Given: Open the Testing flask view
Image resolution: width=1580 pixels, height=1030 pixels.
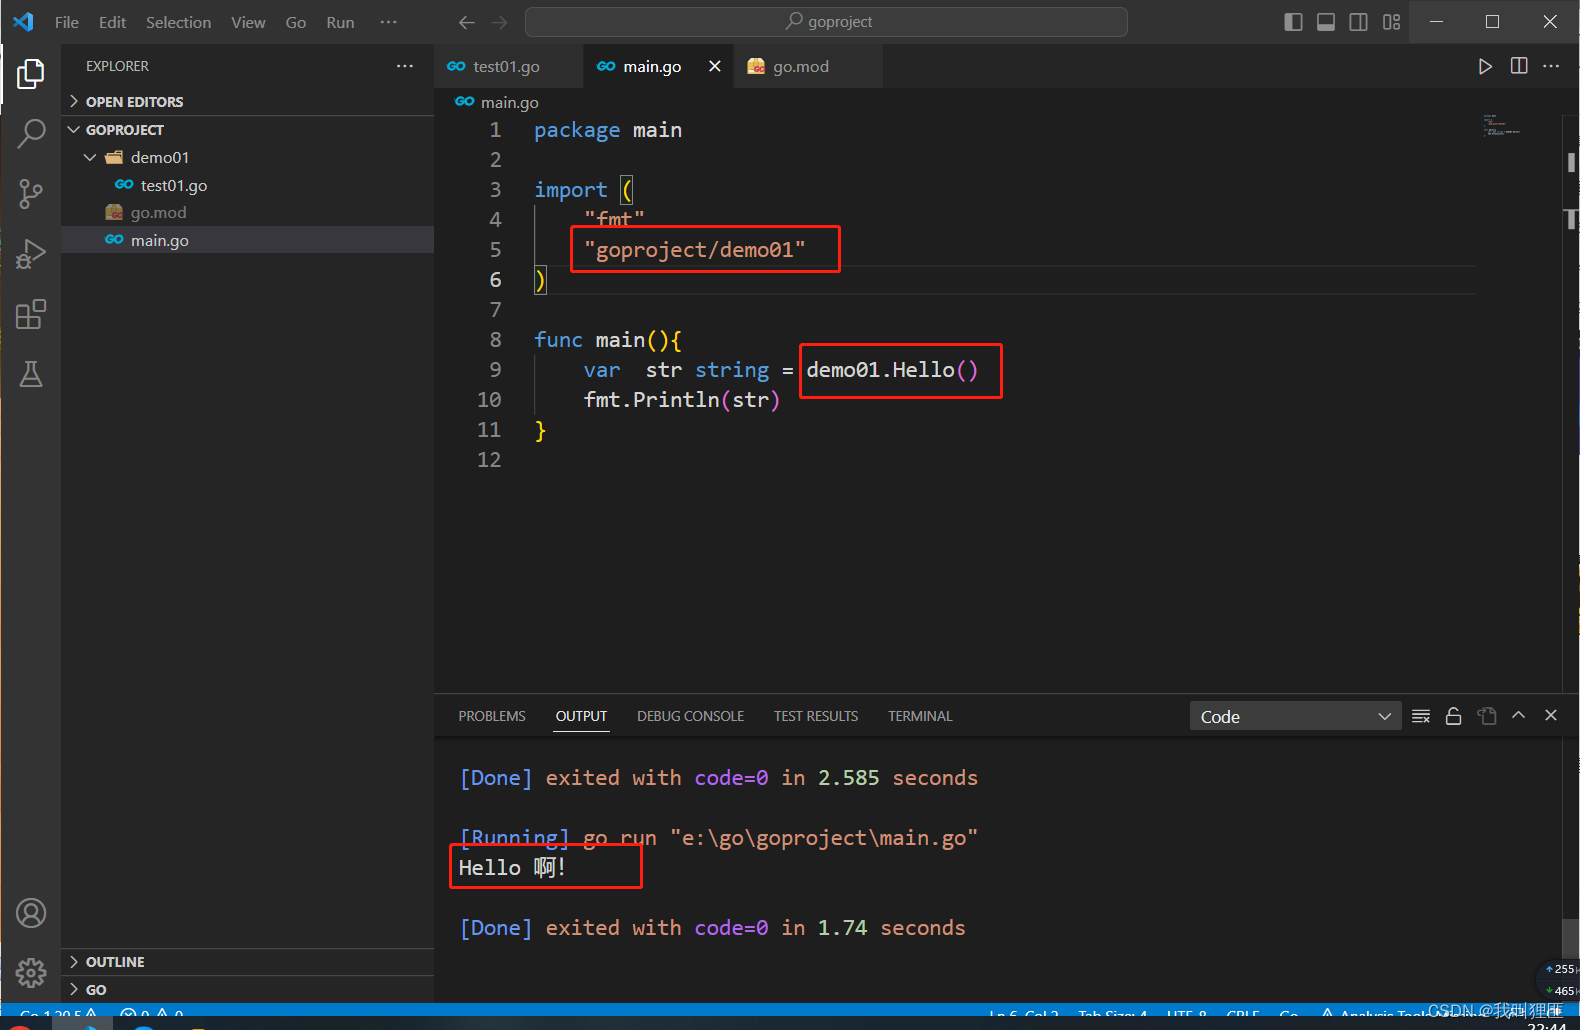Looking at the screenshot, I should (31, 374).
